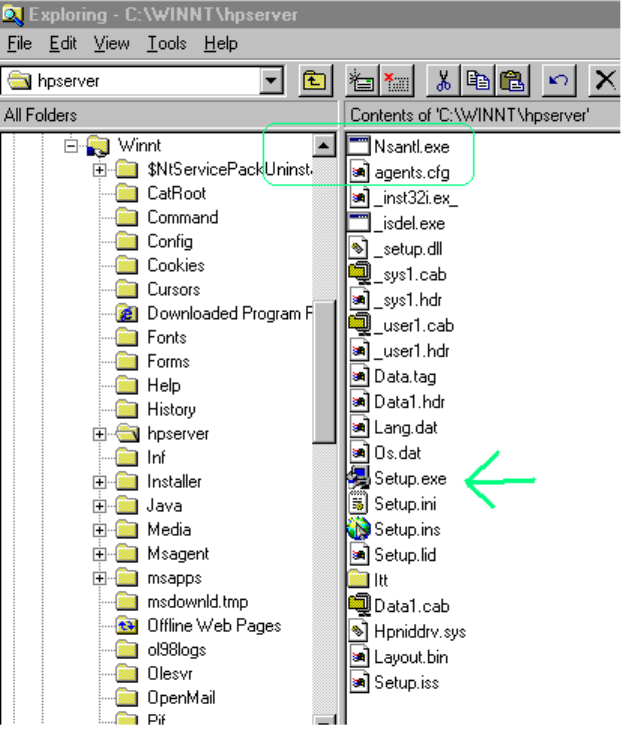625x734 pixels.
Task: Click the Paste clipboard toolbar icon
Action: click(x=513, y=81)
